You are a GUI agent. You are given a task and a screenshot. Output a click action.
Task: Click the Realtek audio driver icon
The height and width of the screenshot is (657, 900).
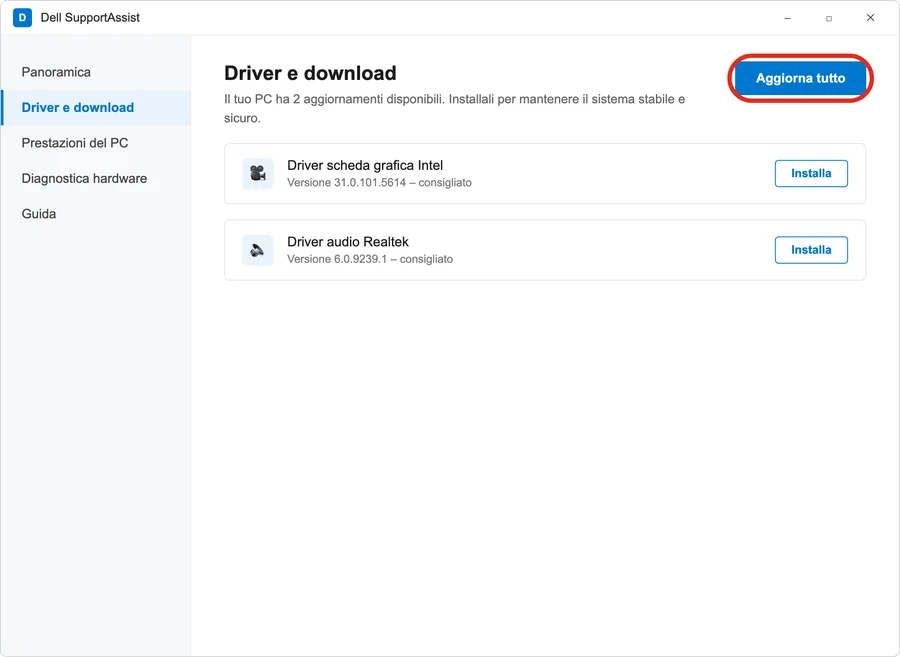(258, 250)
